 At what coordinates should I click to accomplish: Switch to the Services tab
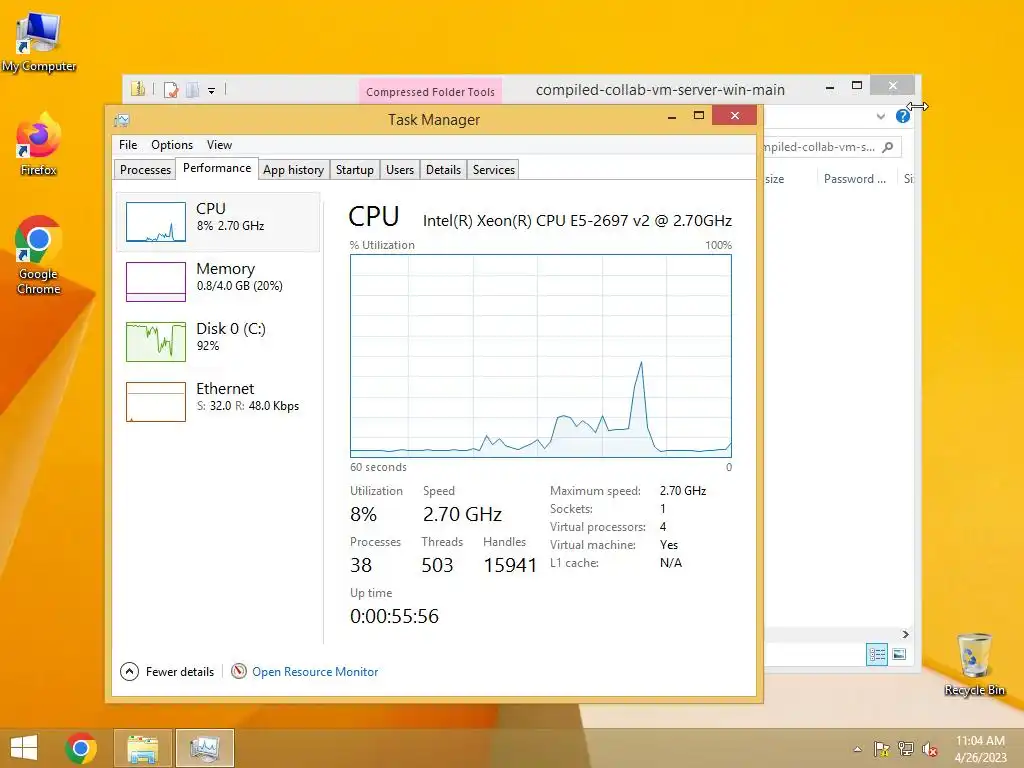pos(494,170)
